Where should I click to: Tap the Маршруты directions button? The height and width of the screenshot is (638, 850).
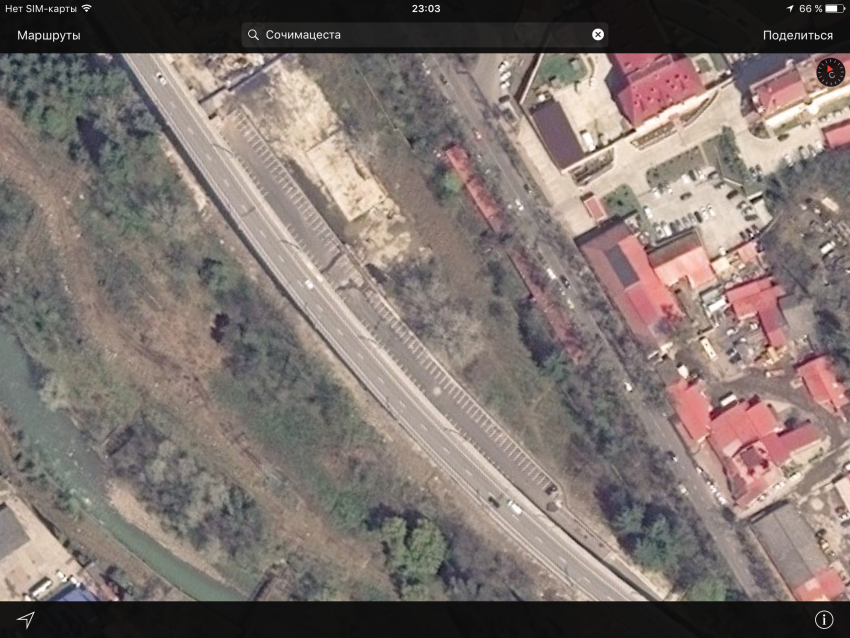point(48,35)
